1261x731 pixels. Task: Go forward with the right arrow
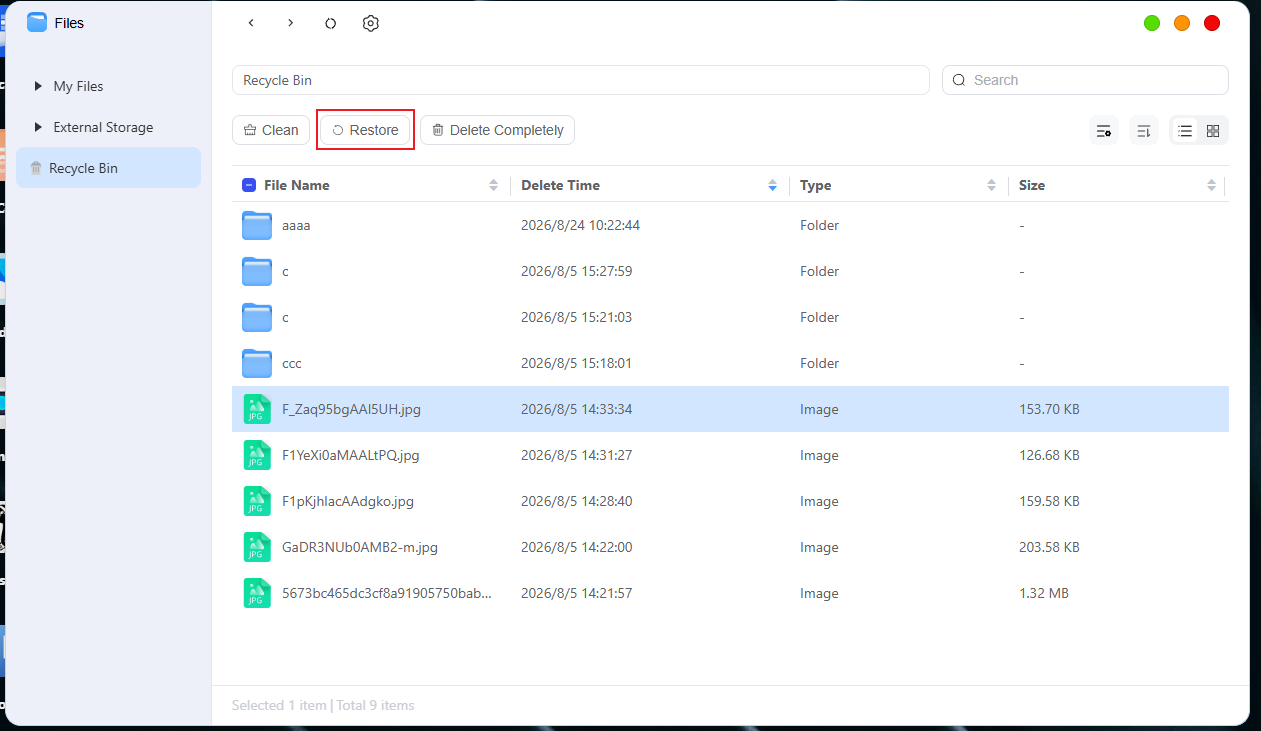click(x=290, y=23)
